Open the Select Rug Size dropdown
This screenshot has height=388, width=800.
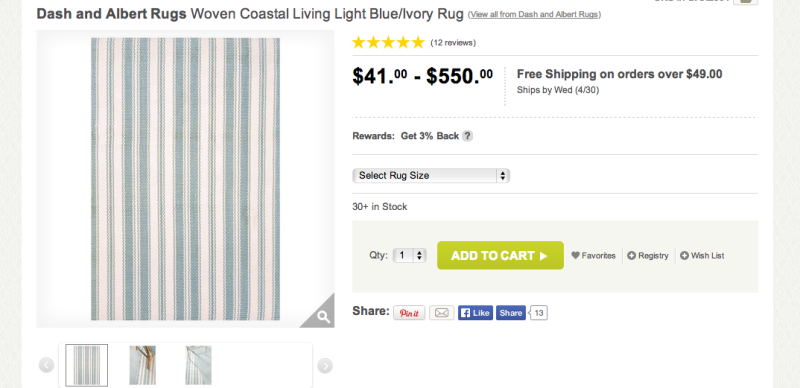(431, 176)
